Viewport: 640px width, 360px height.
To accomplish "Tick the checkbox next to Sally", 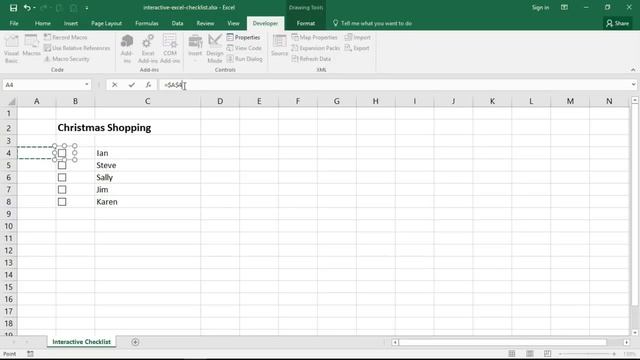I will coord(62,178).
